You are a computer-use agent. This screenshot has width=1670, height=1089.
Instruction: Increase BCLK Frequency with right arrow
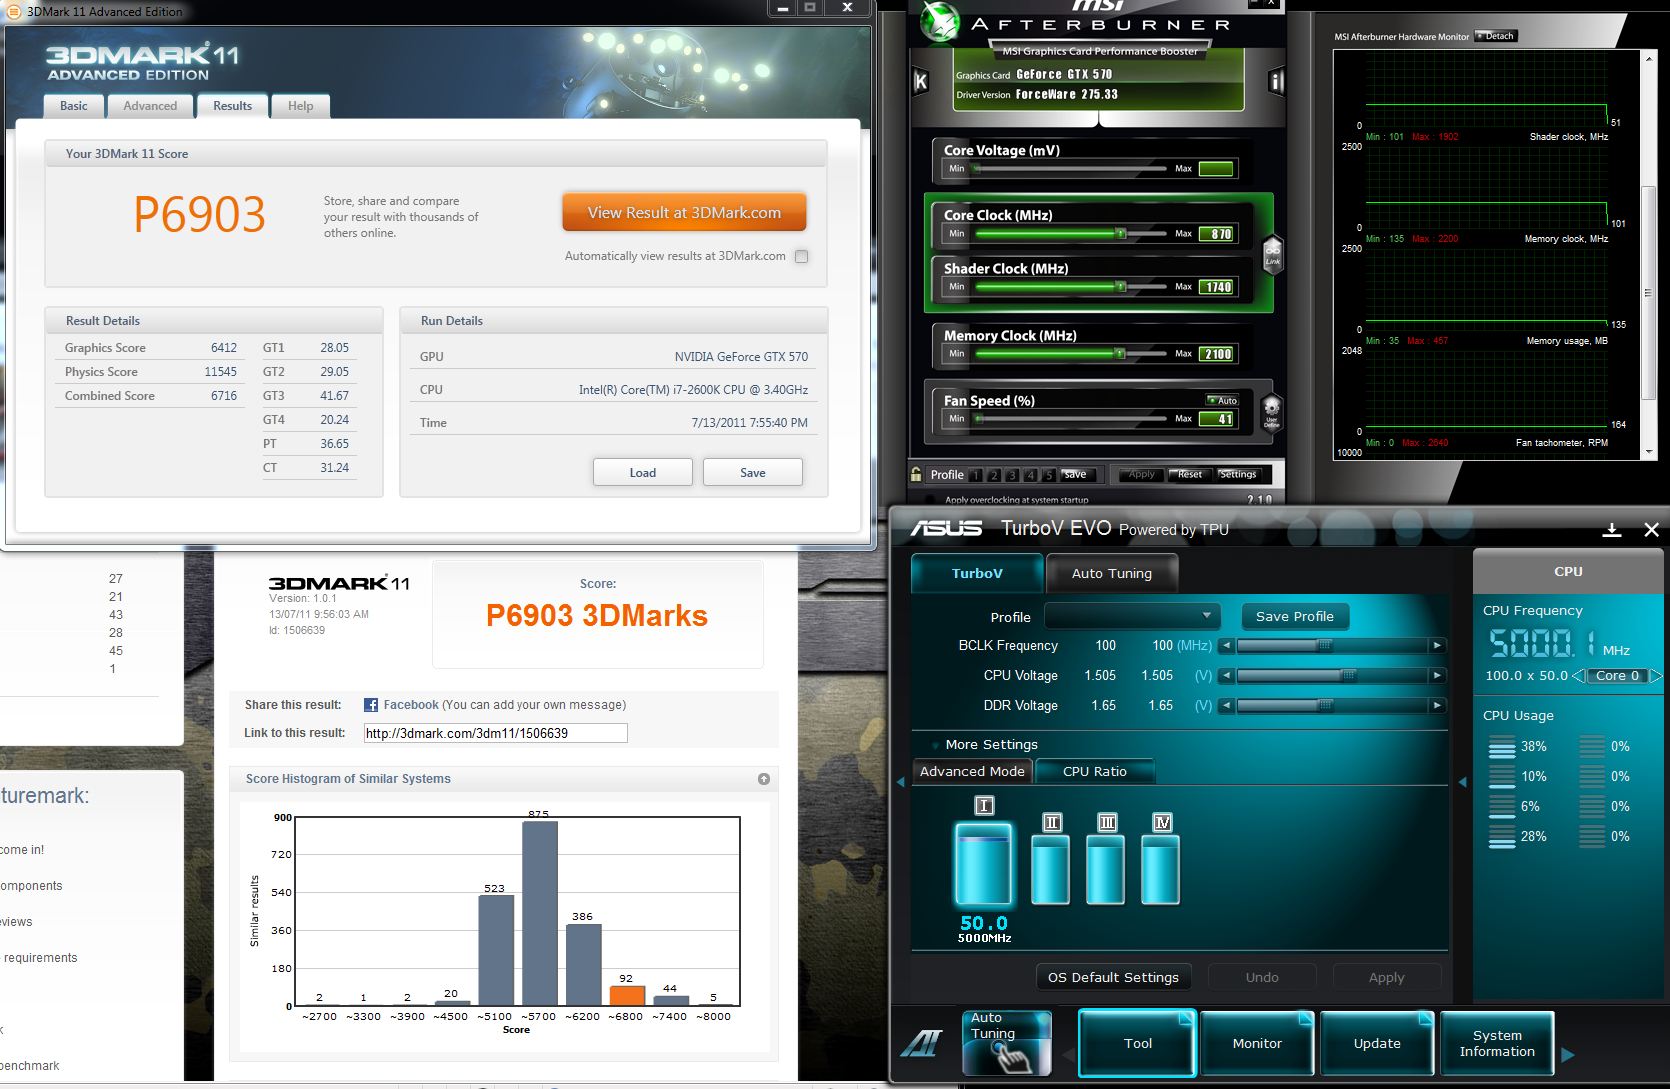1437,646
